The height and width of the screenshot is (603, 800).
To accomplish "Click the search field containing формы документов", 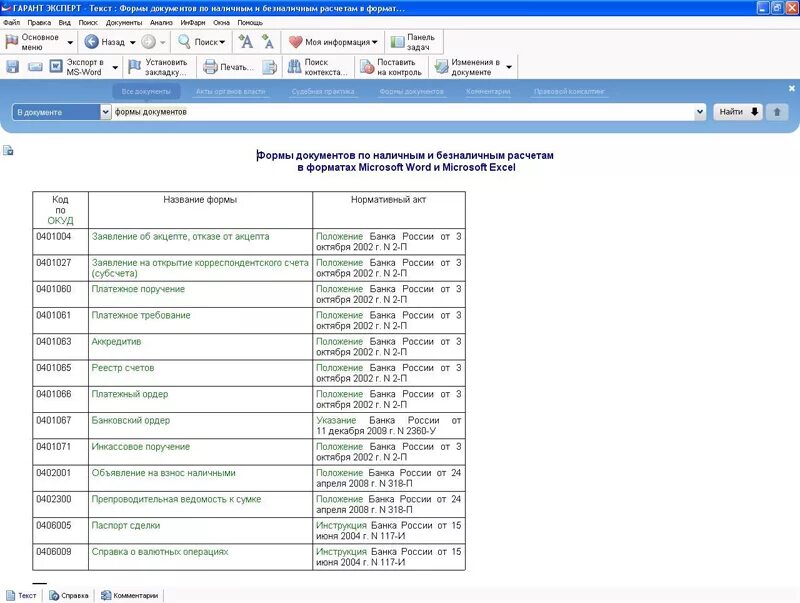I will pyautogui.click(x=403, y=112).
